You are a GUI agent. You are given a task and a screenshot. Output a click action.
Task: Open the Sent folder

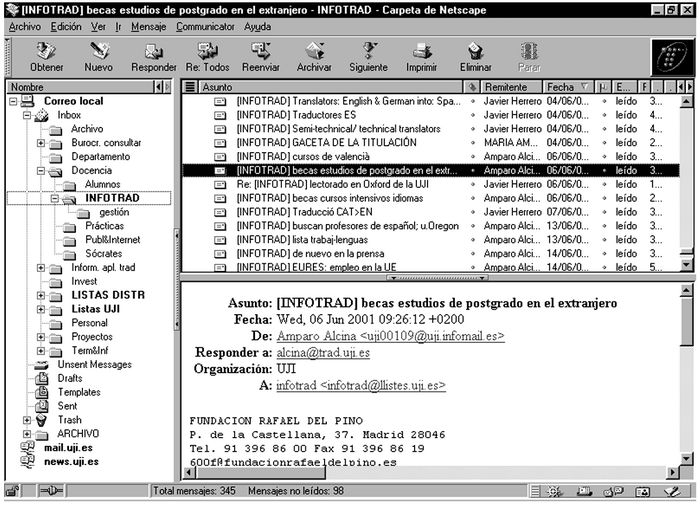pyautogui.click(x=67, y=406)
